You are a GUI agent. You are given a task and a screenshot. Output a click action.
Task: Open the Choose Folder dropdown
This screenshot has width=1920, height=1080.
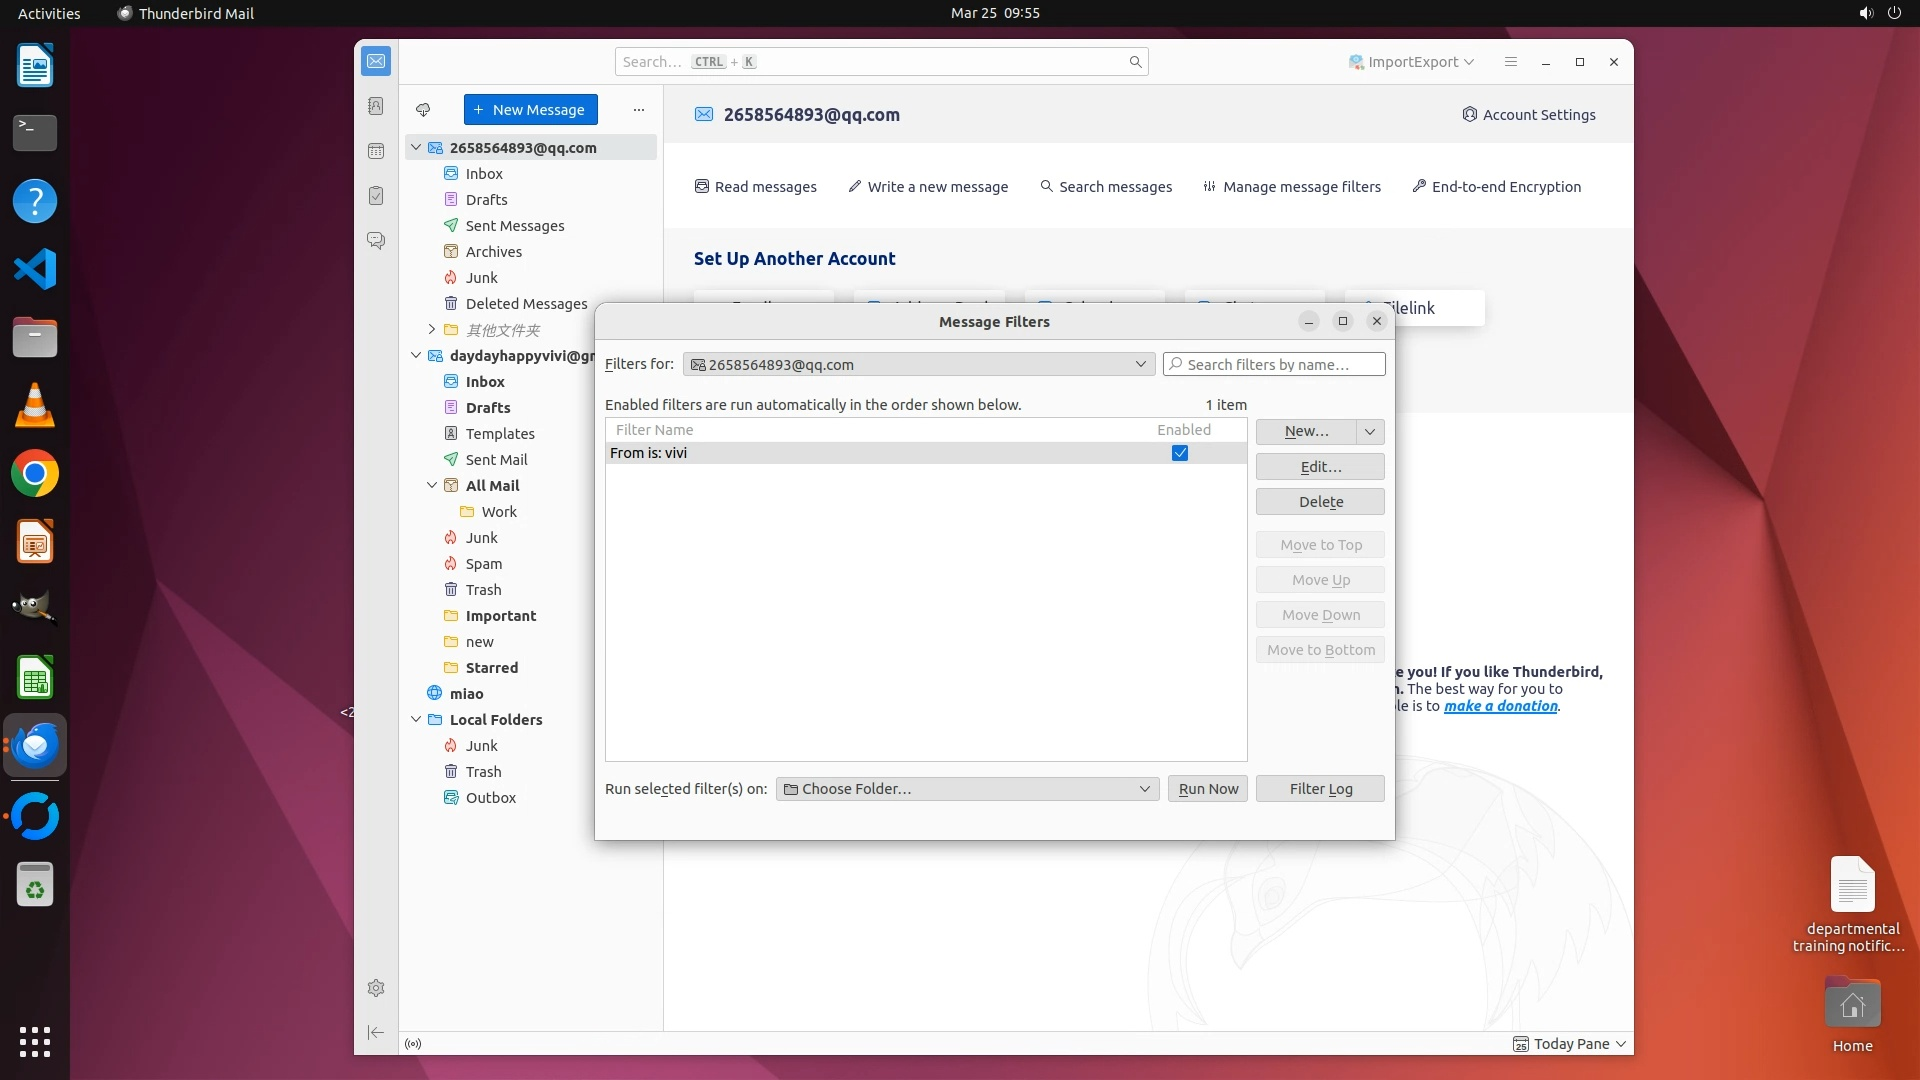967,789
